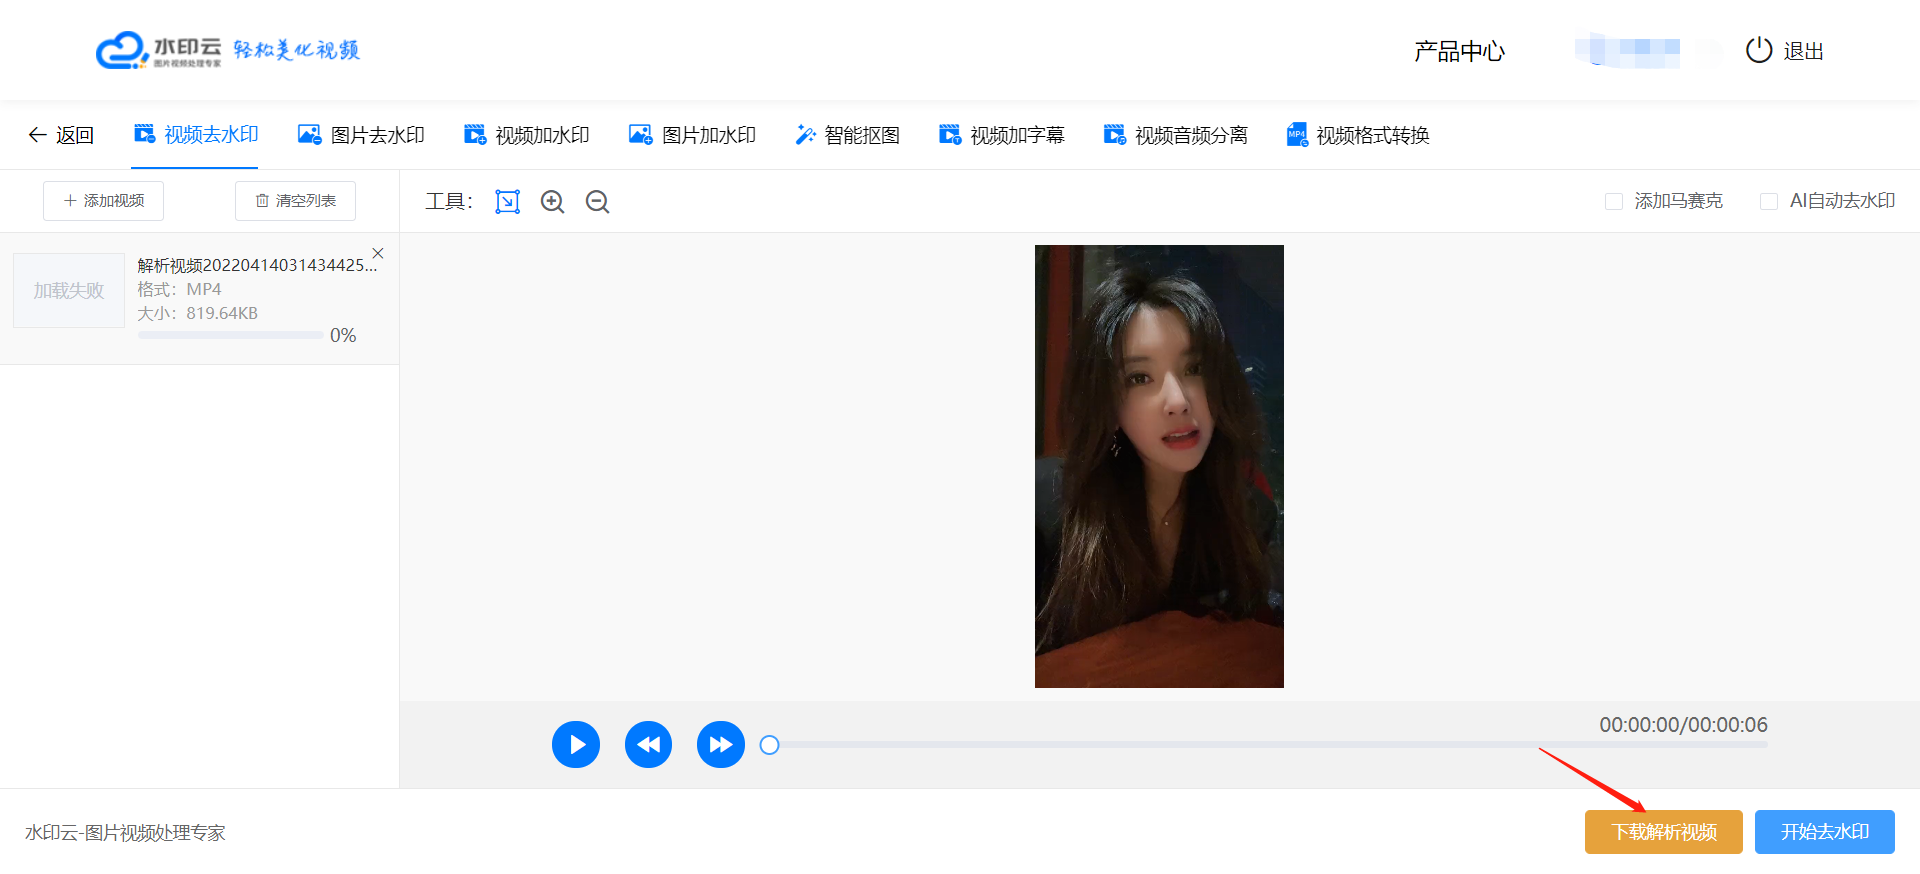Click the 下载解析视频 button
Image resolution: width=1920 pixels, height=874 pixels.
click(x=1663, y=832)
